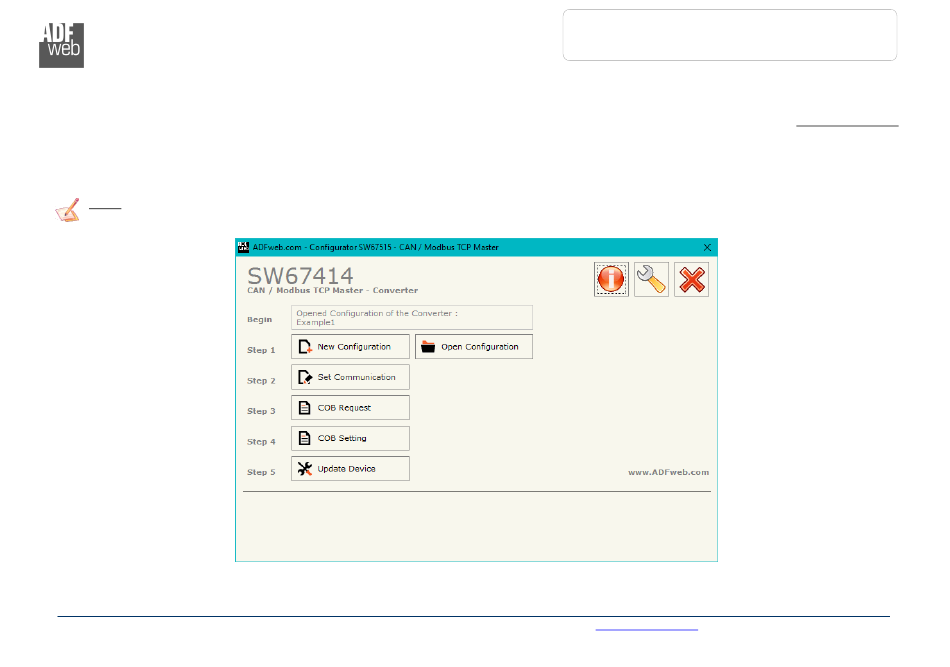
Task: Open settings with the wrench icon
Action: pyautogui.click(x=651, y=279)
